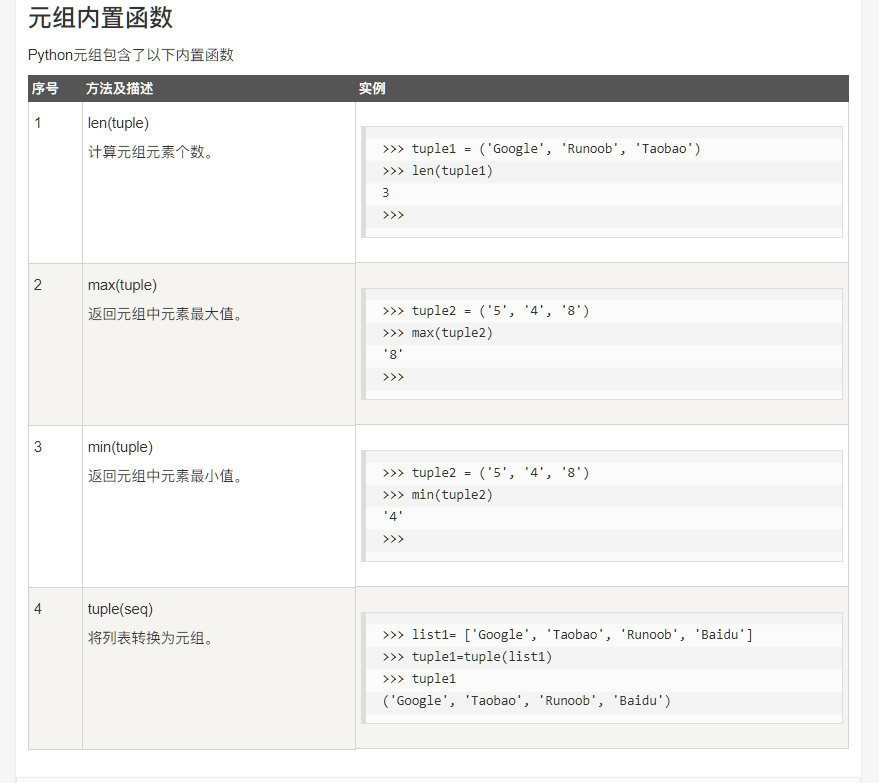879x783 pixels.
Task: Click the description 返回元组中元素最大值。
Action: (165, 314)
